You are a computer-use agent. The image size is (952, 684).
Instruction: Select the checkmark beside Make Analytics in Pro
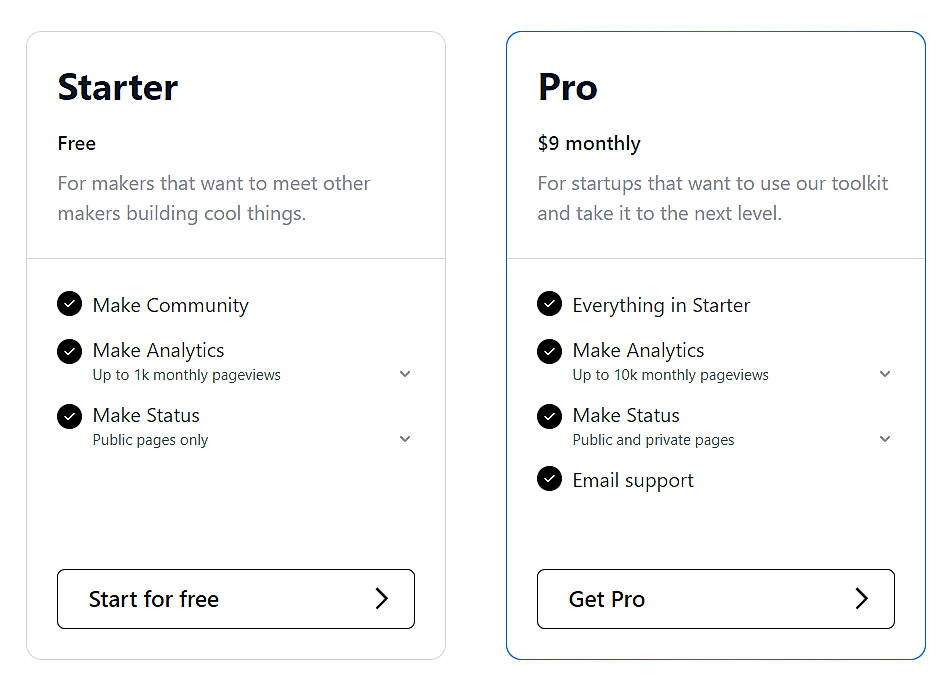(549, 351)
